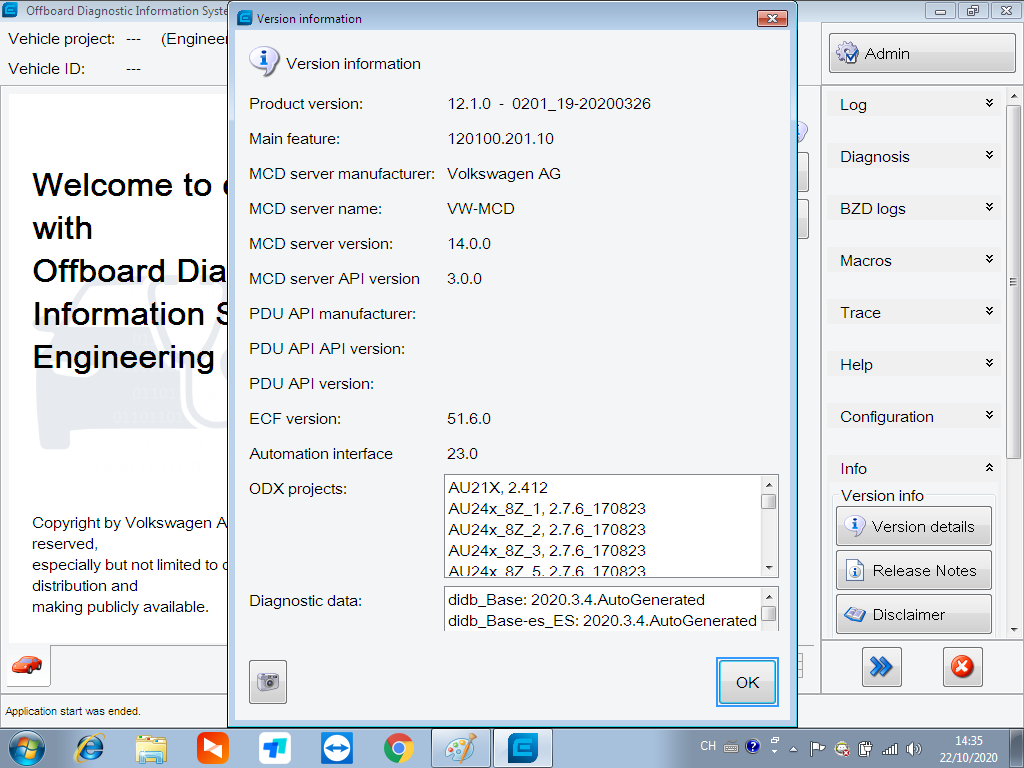Open Windows Explorer folder from taskbar
Screen dimensions: 1024x768
click(151, 748)
